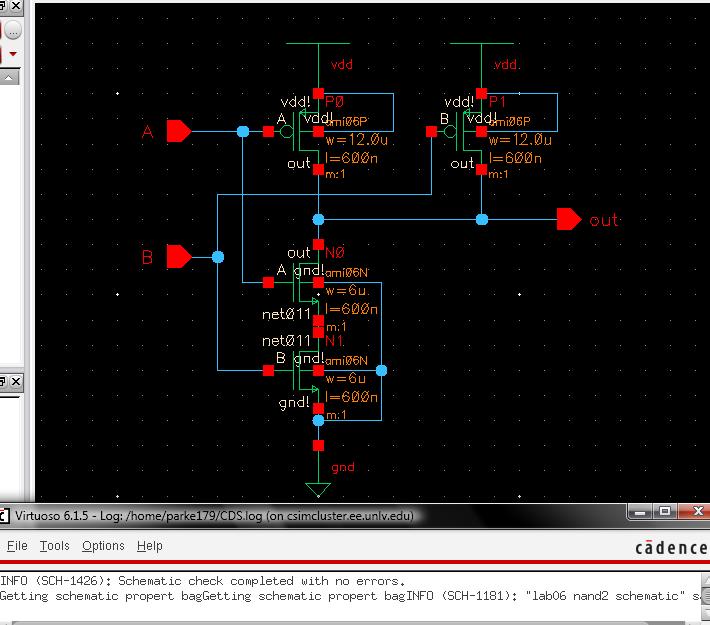This screenshot has height=625, width=710.
Task: Open the File menu in log window
Action: (x=17, y=546)
